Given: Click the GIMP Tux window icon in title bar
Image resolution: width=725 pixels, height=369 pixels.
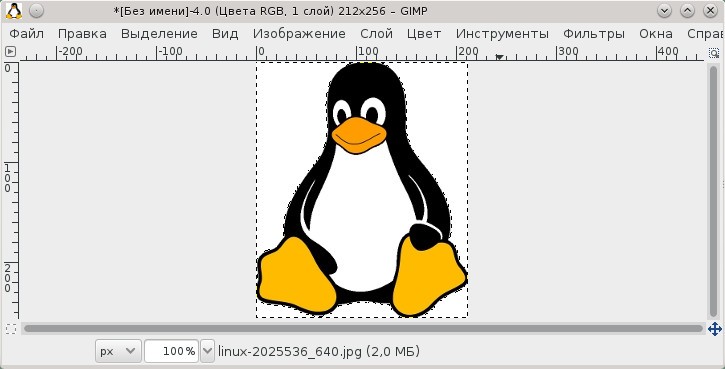Looking at the screenshot, I should (x=14, y=11).
